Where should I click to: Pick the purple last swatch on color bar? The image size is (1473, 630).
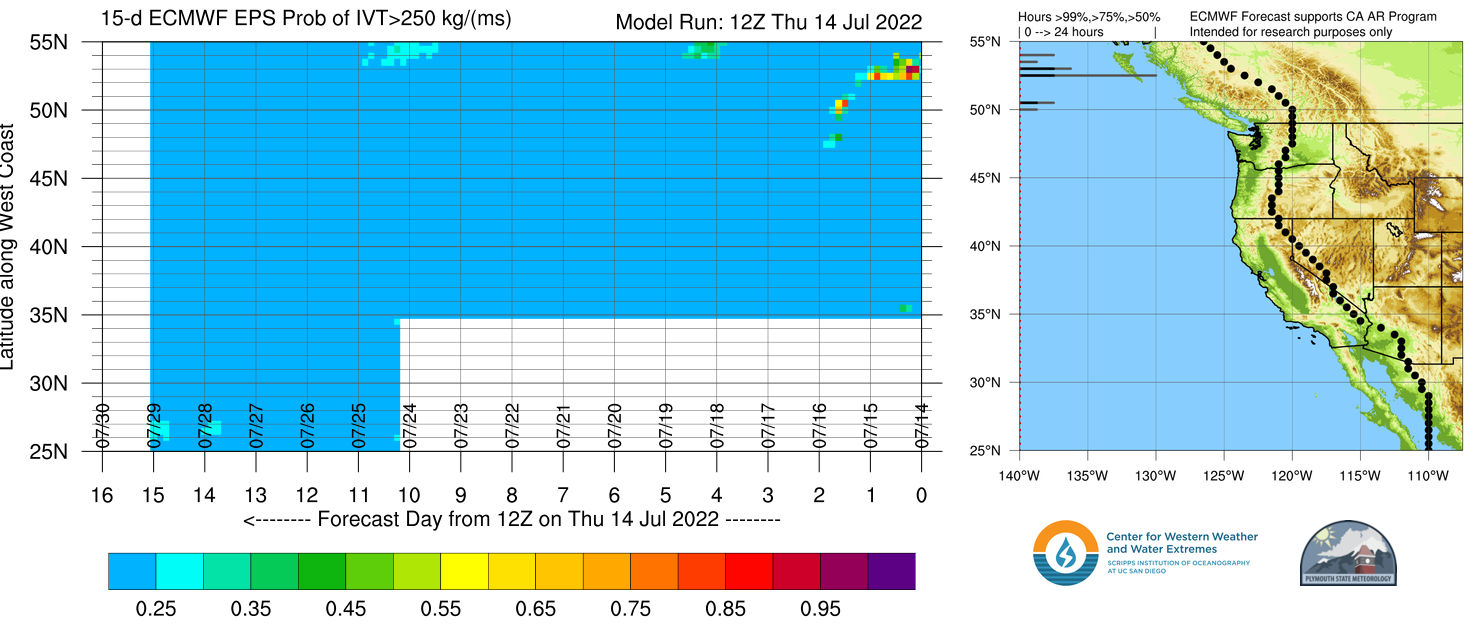pyautogui.click(x=891, y=571)
